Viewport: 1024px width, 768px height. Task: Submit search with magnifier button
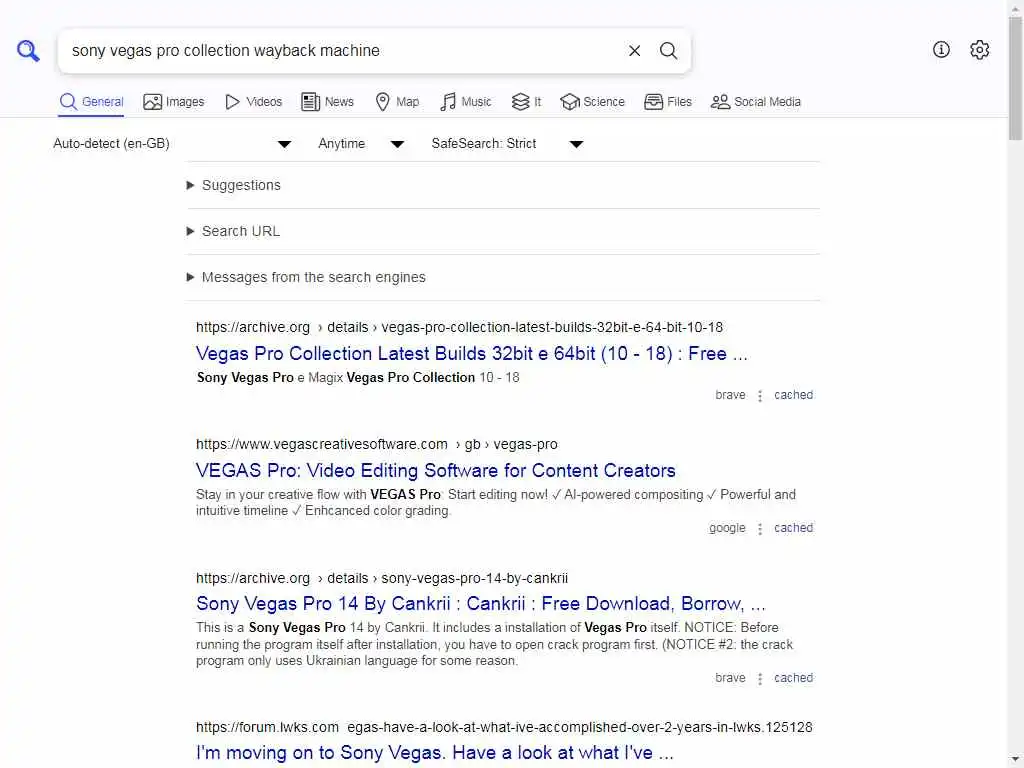tap(668, 50)
